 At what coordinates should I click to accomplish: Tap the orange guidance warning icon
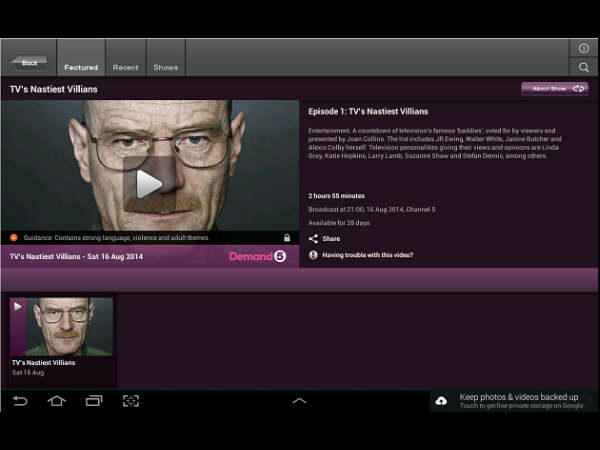(14, 238)
